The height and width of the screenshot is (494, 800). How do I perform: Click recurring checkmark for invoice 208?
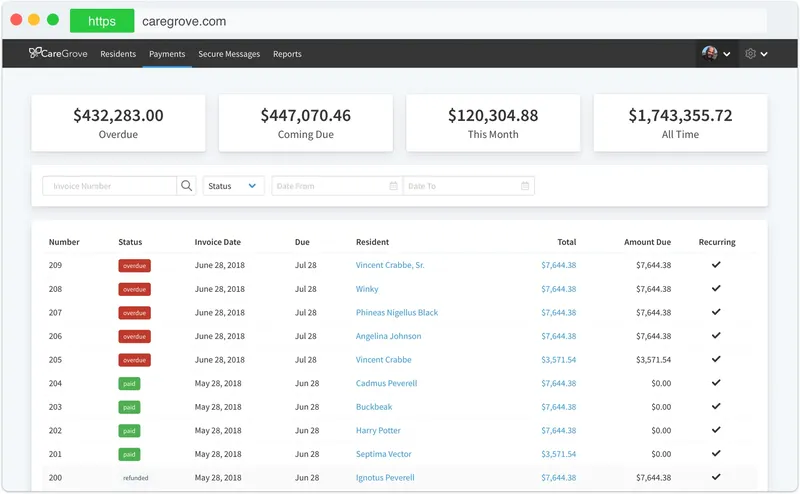tap(716, 288)
